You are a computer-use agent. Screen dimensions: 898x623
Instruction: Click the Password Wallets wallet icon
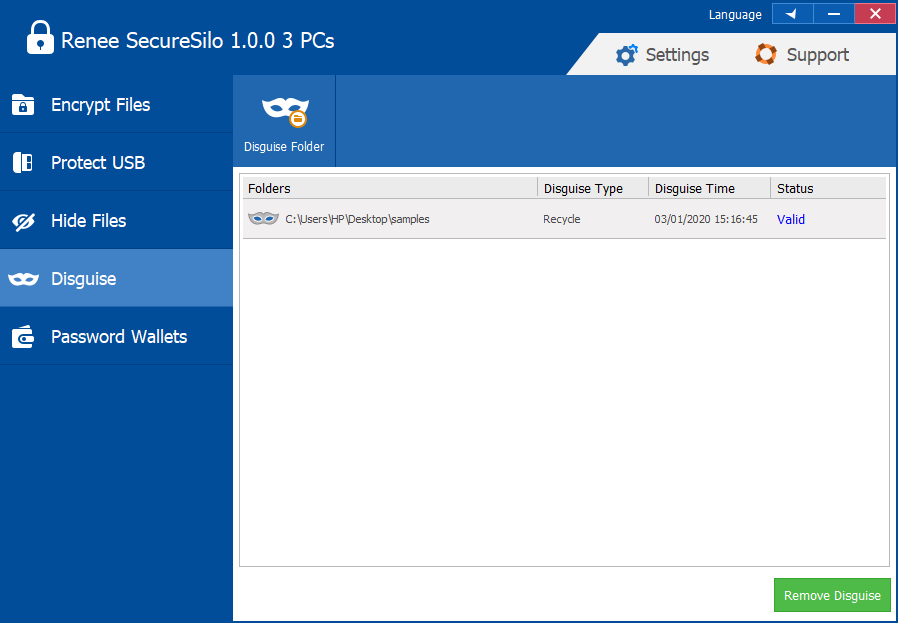pos(23,337)
